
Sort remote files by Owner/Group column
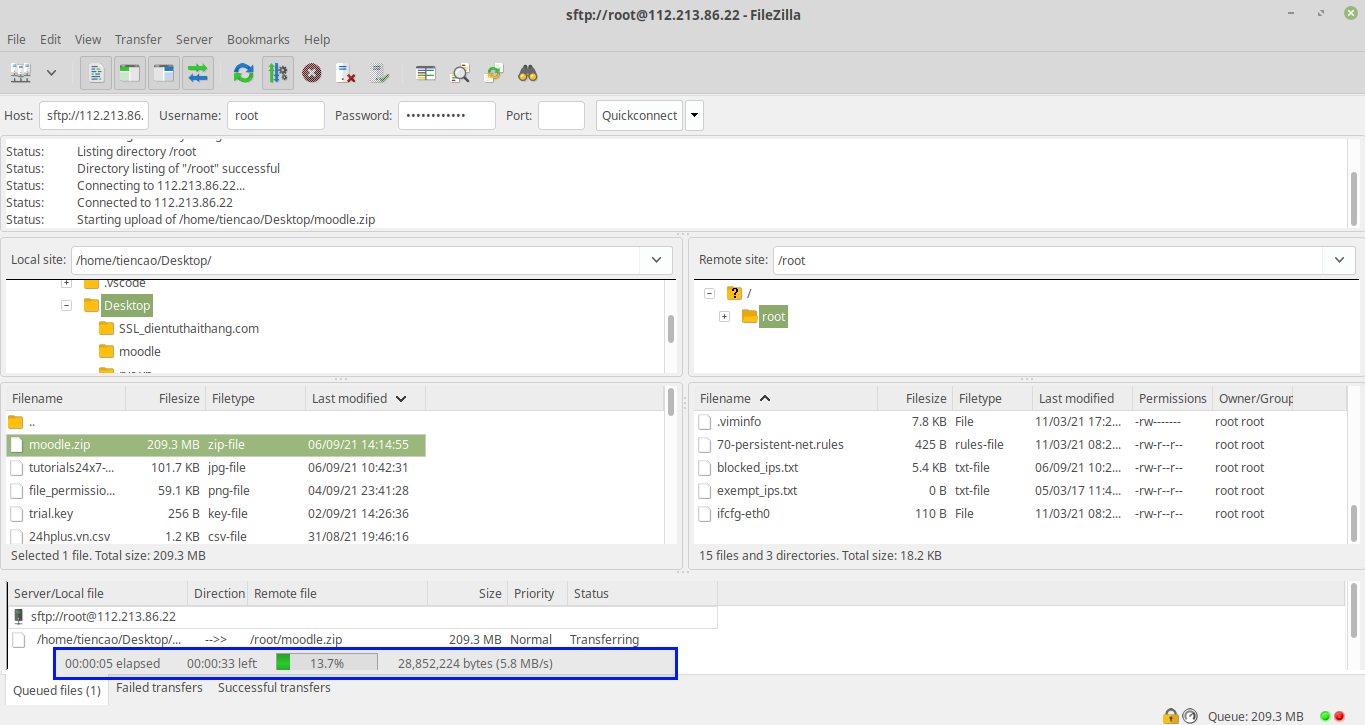pyautogui.click(x=1253, y=398)
